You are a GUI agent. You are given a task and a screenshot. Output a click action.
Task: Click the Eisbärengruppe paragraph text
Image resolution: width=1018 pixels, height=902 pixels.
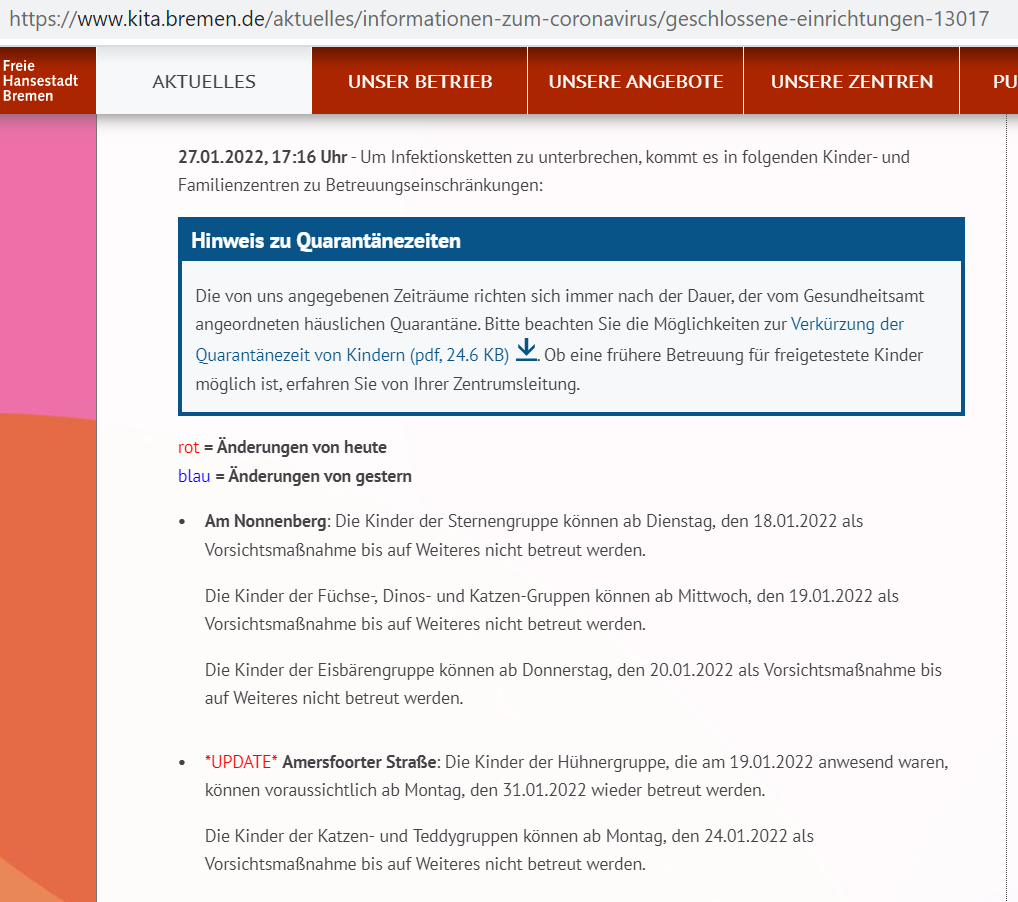click(x=573, y=684)
